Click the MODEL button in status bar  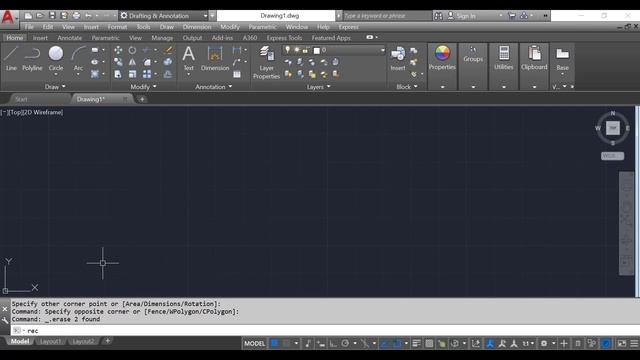pos(254,343)
